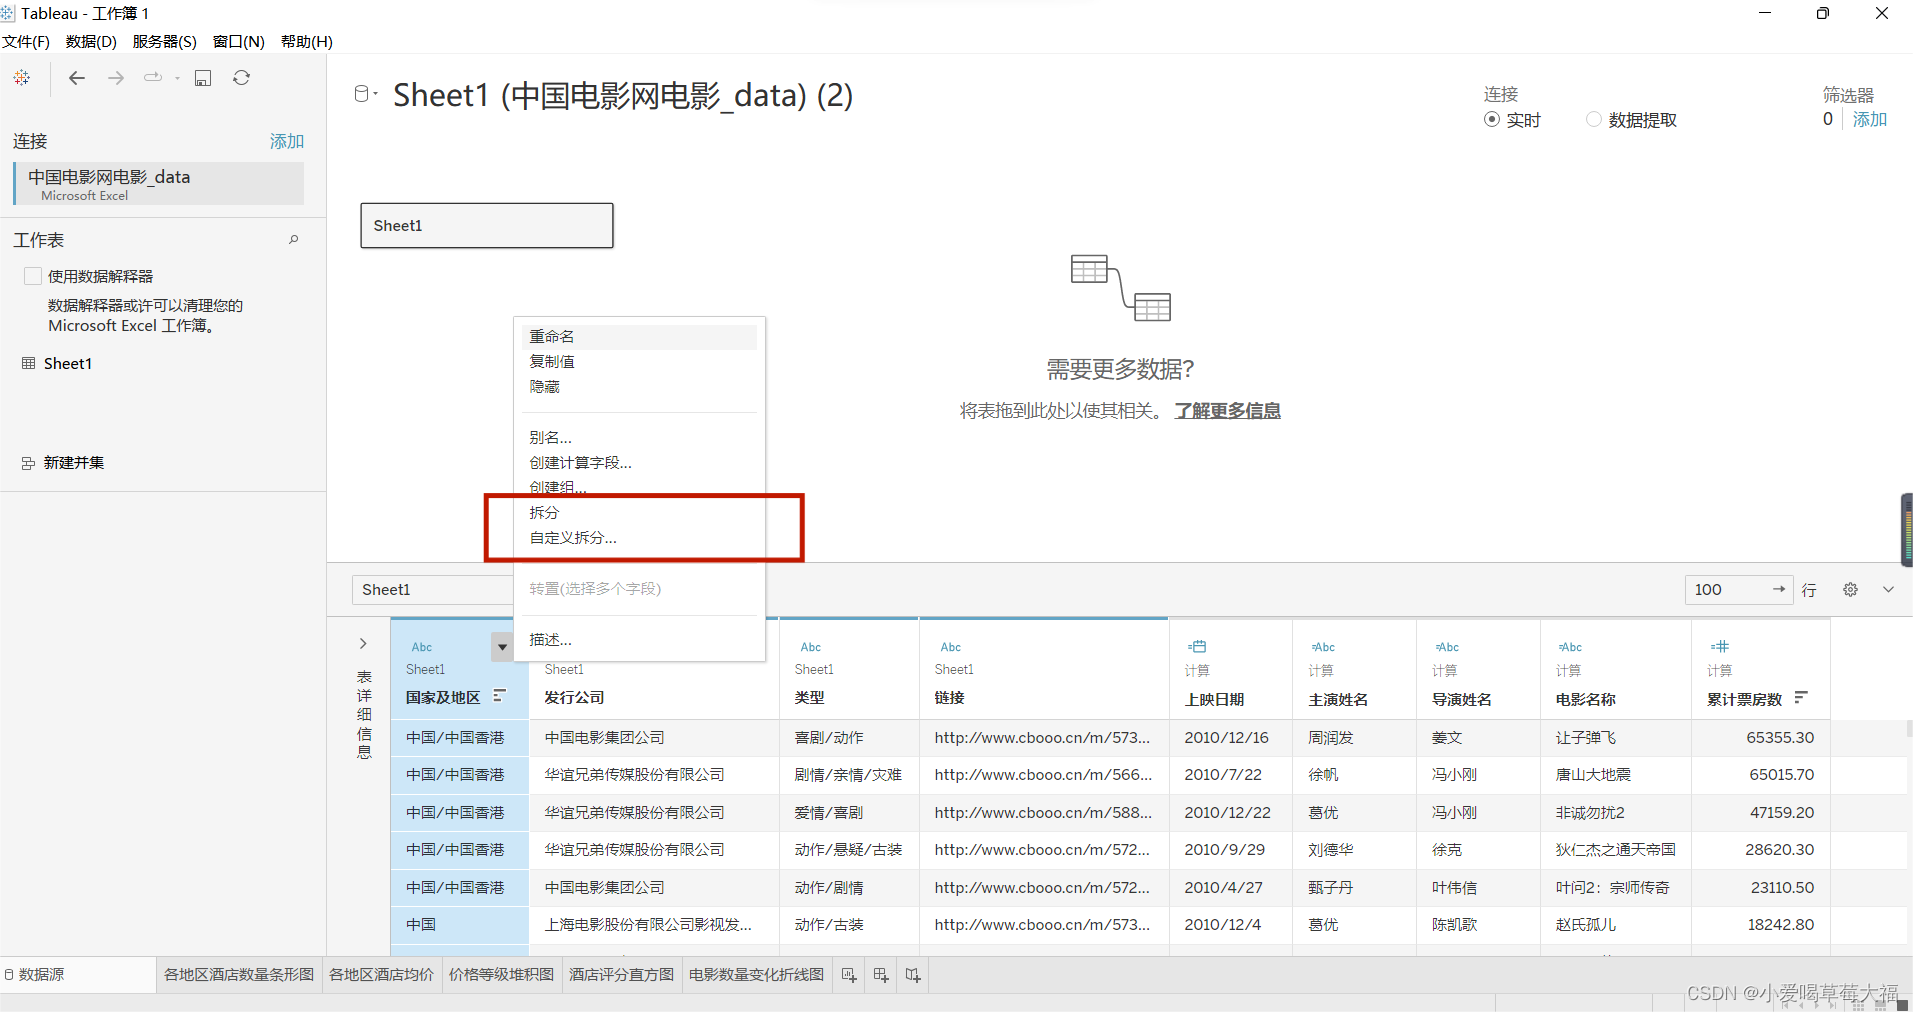
Task: Click the new union icon
Action: point(28,463)
